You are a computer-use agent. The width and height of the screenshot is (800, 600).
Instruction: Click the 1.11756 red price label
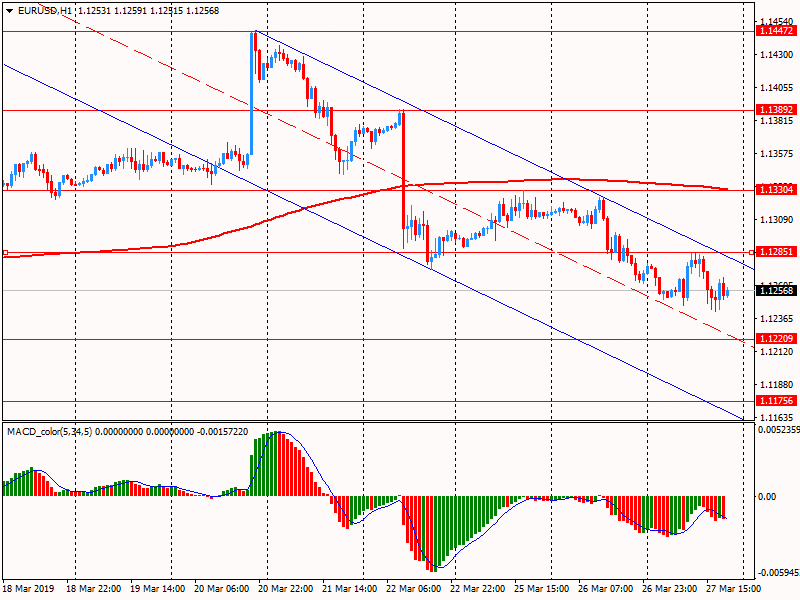tap(777, 401)
